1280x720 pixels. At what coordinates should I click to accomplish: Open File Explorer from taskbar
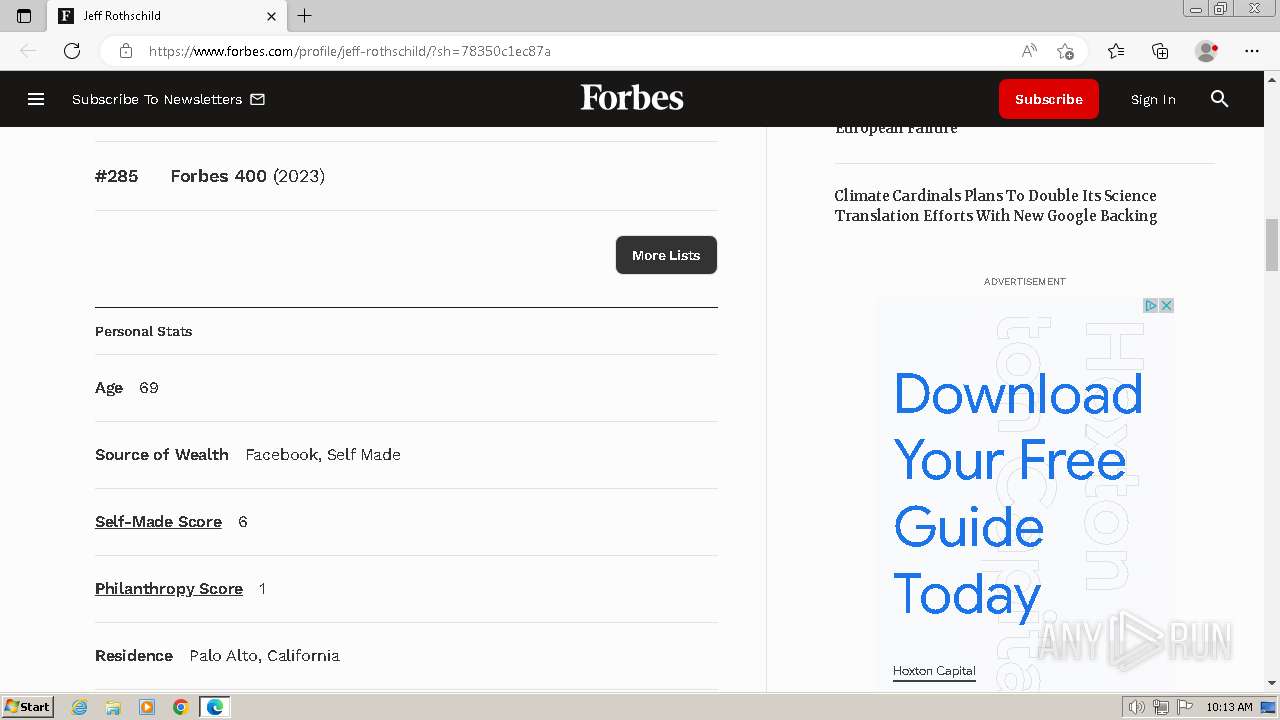coord(113,707)
